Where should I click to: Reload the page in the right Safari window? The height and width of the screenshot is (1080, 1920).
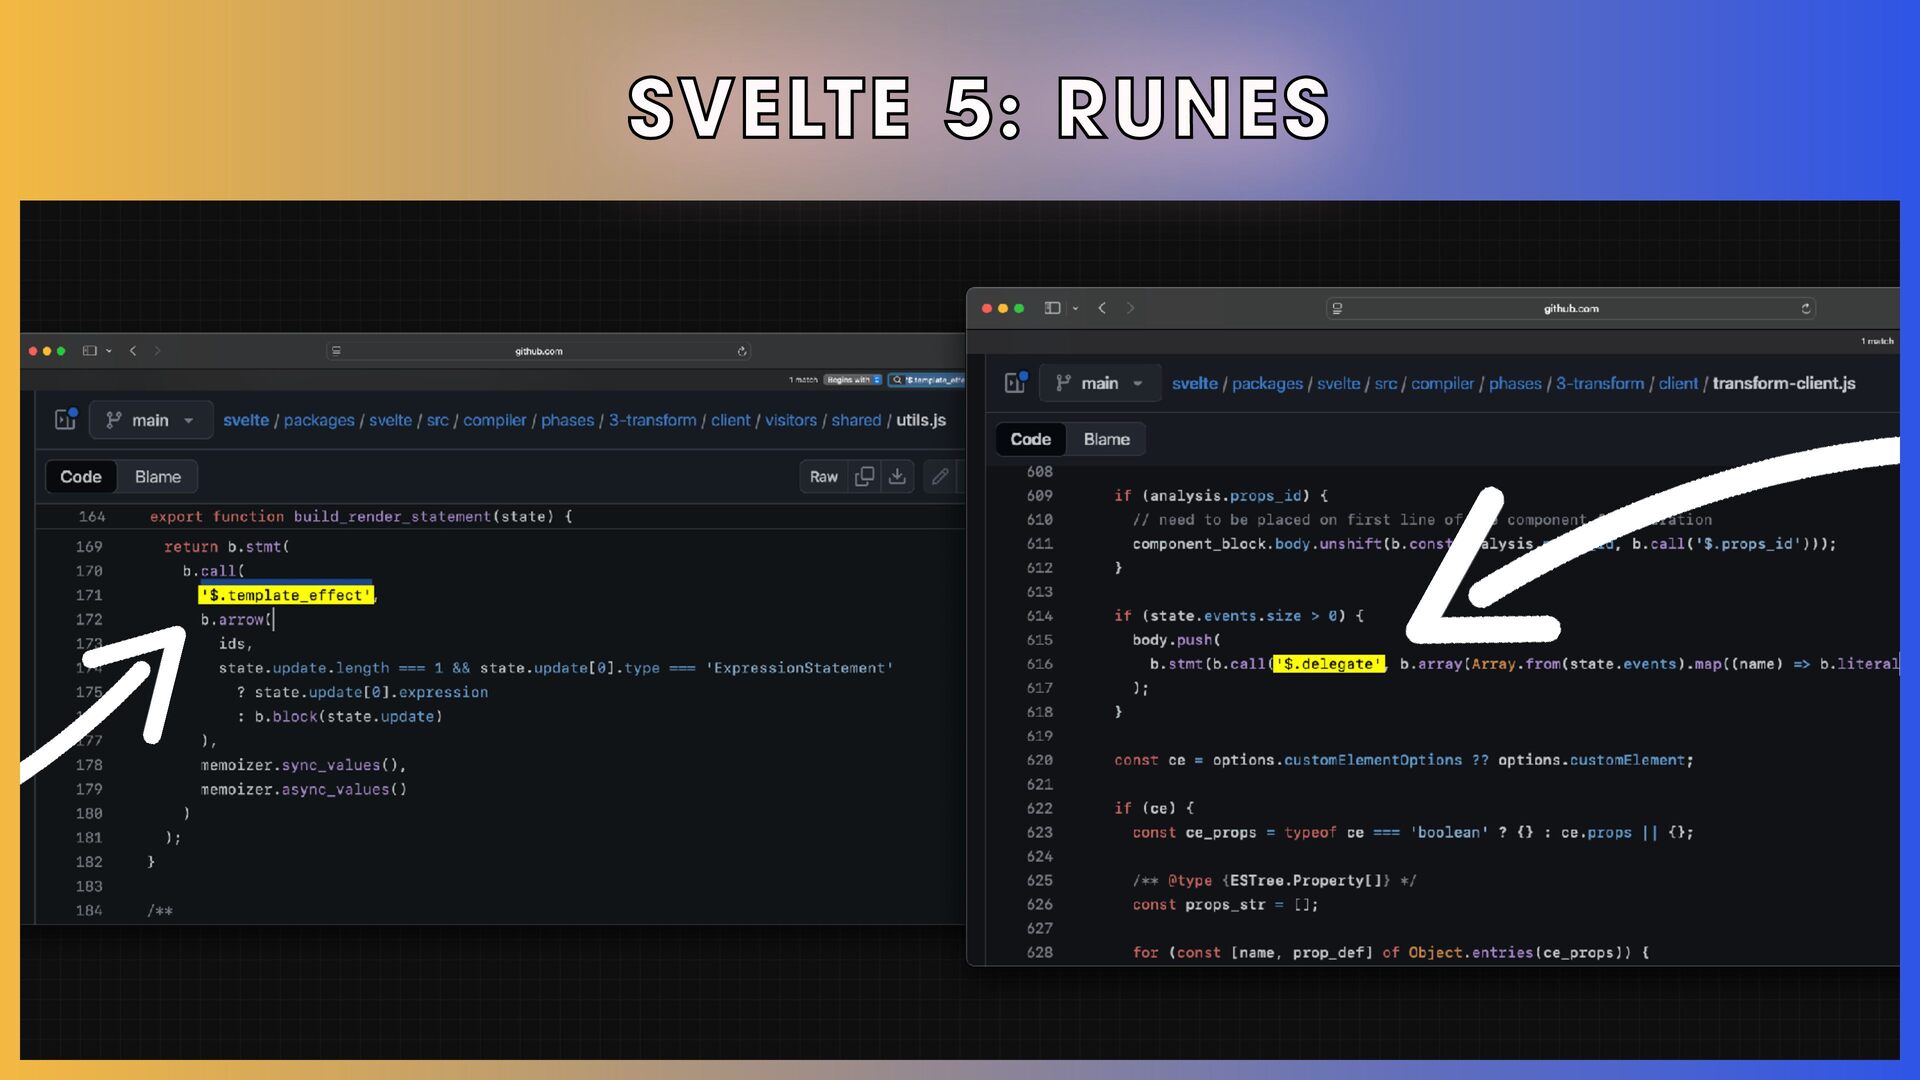(x=1806, y=308)
